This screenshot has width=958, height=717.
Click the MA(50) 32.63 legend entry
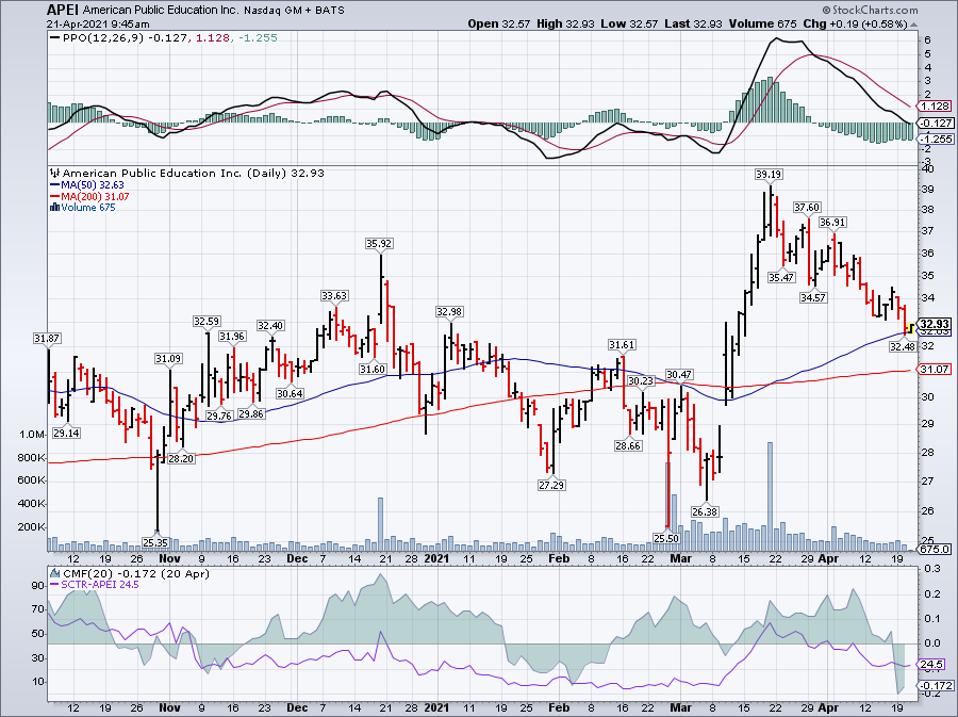(x=92, y=184)
